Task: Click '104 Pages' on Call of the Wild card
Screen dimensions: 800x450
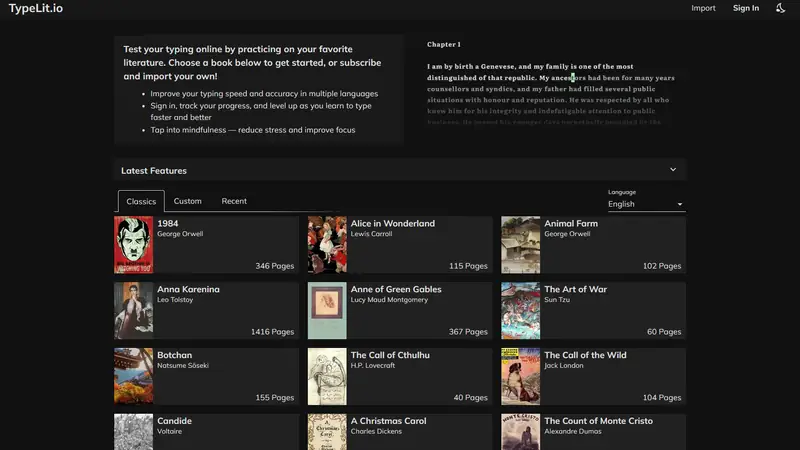Action: click(x=662, y=397)
